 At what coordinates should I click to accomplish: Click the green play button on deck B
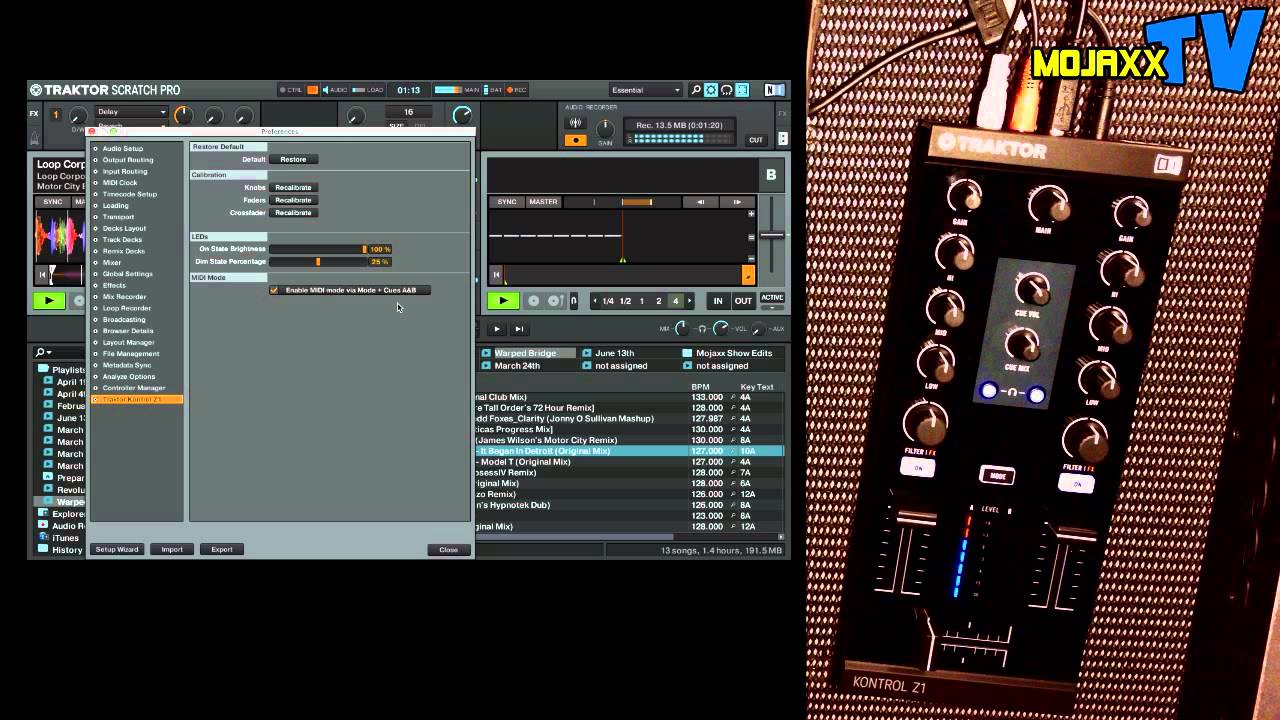tap(503, 301)
